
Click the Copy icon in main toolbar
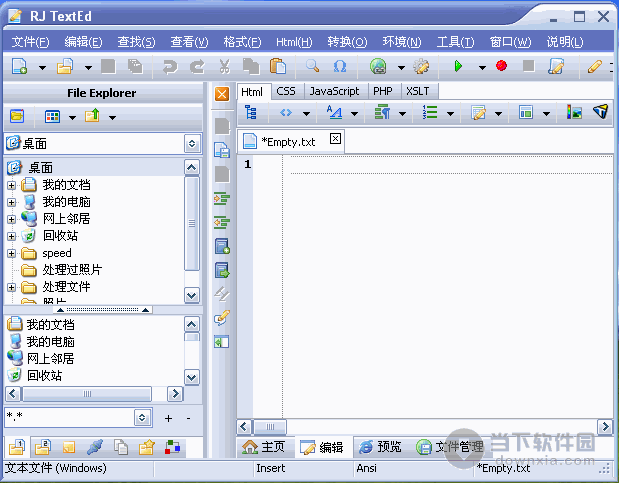[251, 66]
